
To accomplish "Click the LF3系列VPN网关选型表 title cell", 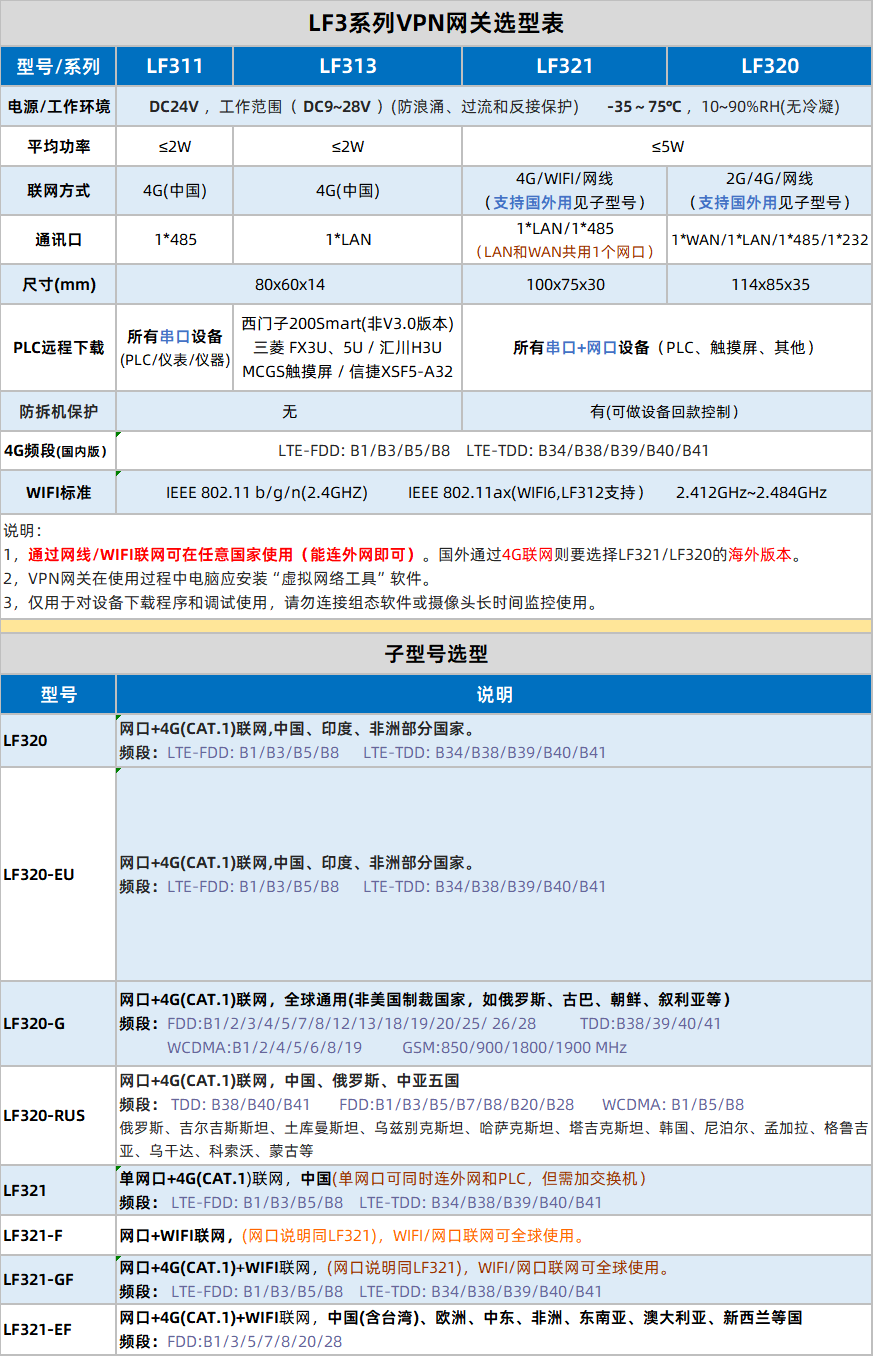I will tap(436, 23).
